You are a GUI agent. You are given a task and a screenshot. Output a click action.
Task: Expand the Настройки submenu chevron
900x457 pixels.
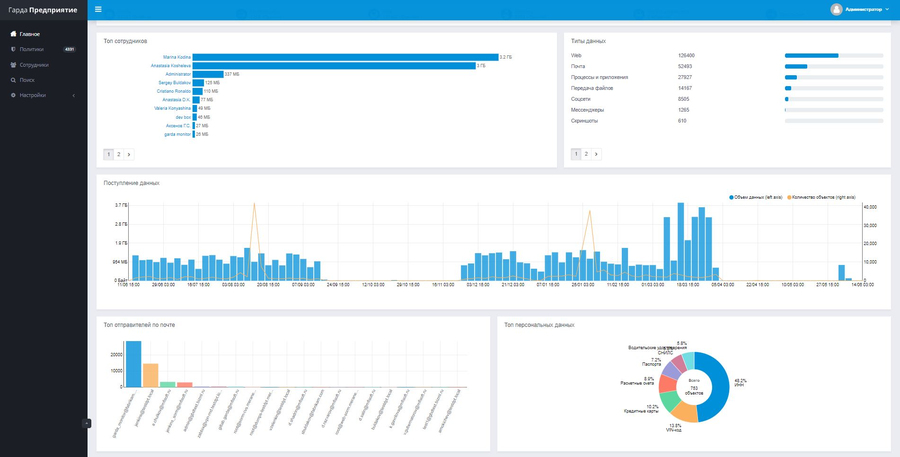pos(74,95)
